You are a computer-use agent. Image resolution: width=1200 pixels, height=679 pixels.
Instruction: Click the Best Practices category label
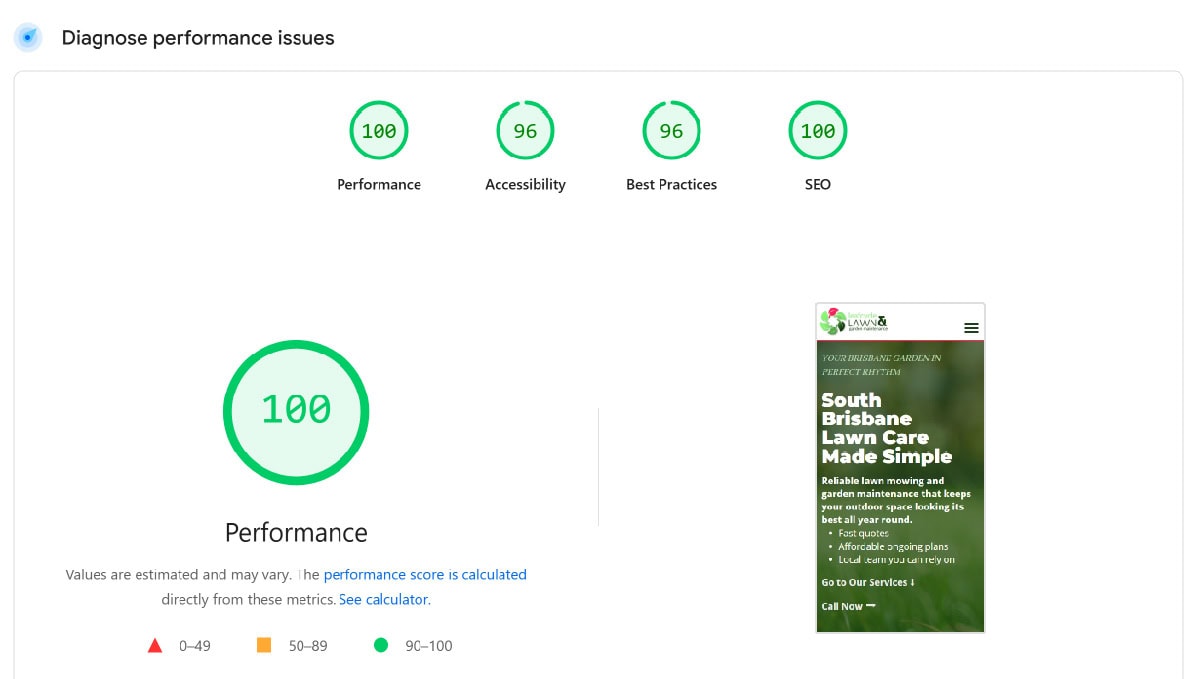click(671, 184)
